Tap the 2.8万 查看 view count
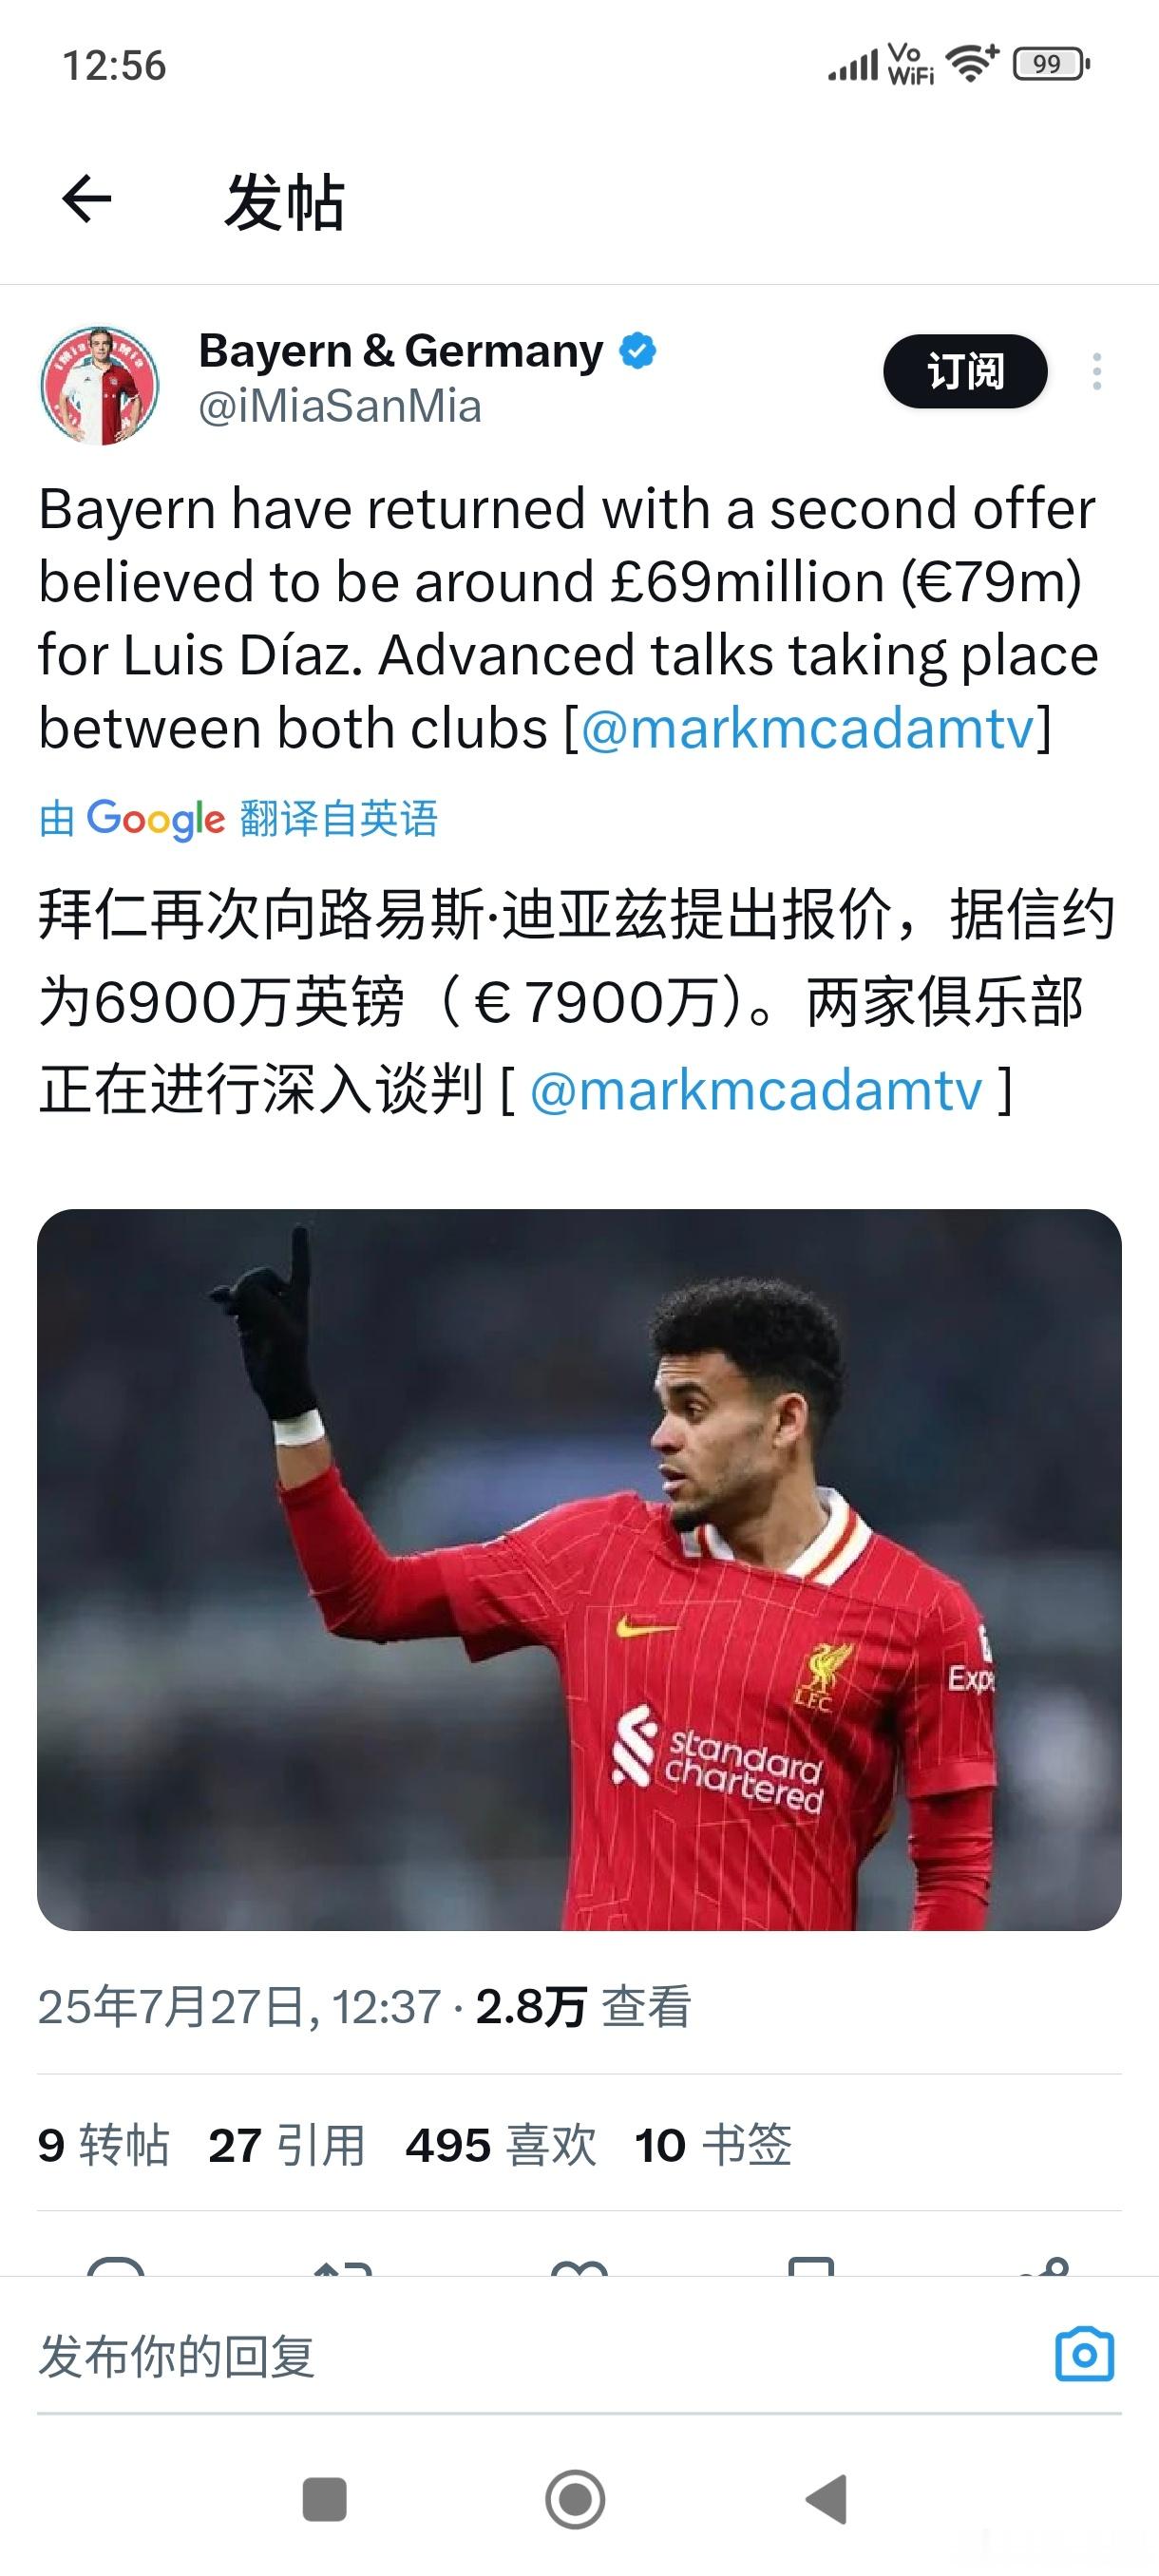The height and width of the screenshot is (2576, 1159). (x=583, y=2007)
